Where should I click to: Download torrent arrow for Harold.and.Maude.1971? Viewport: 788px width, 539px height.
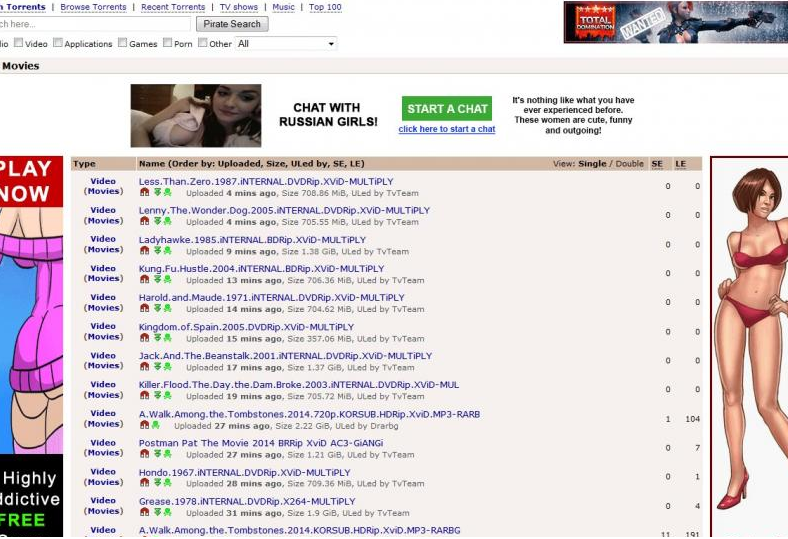tap(156, 309)
